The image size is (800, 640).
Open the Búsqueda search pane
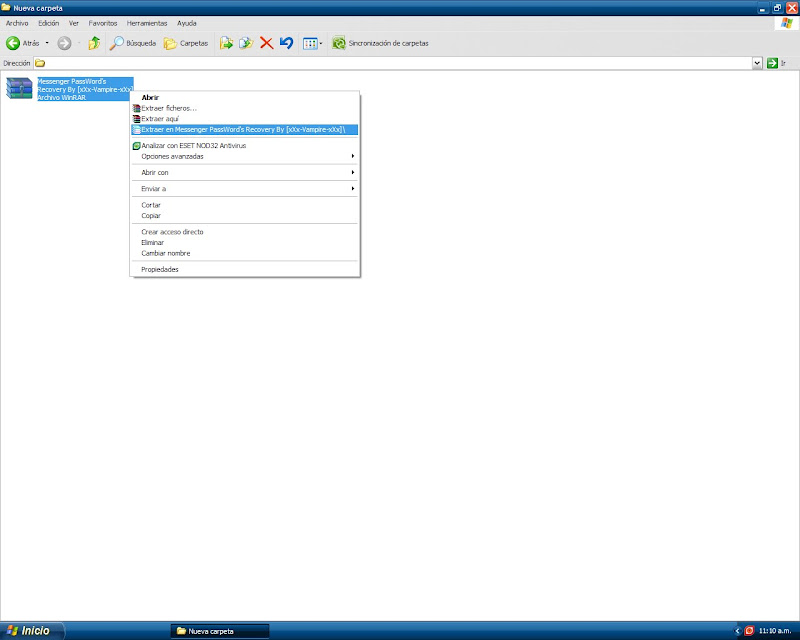tap(133, 43)
